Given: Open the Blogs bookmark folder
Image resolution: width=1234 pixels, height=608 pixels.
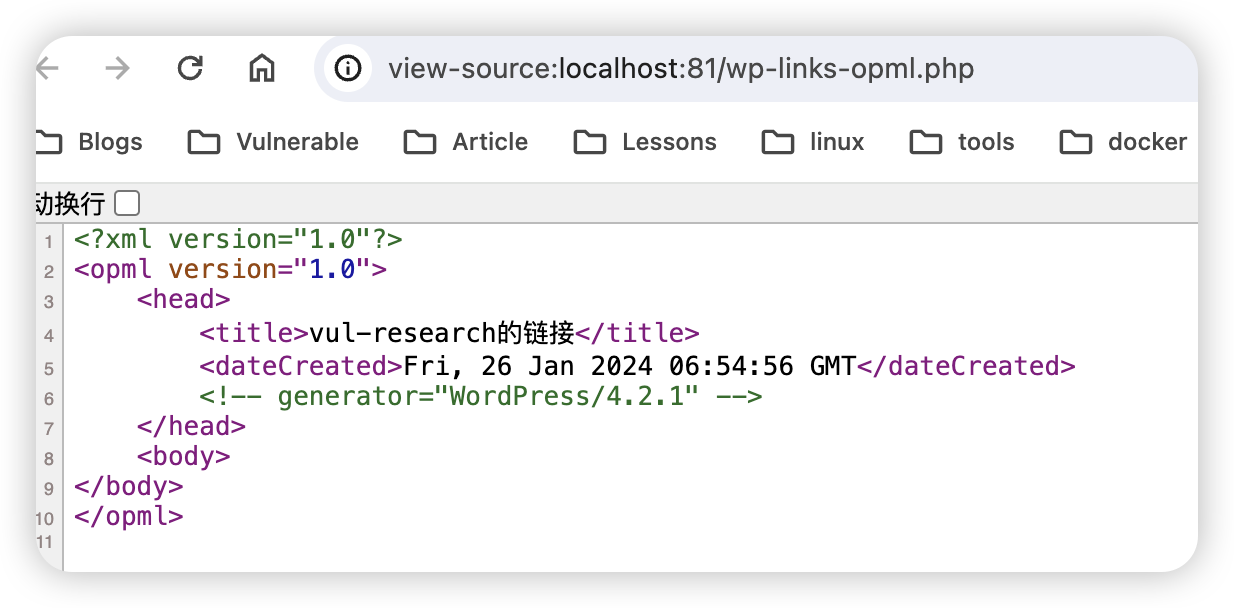Looking at the screenshot, I should pyautogui.click(x=92, y=142).
